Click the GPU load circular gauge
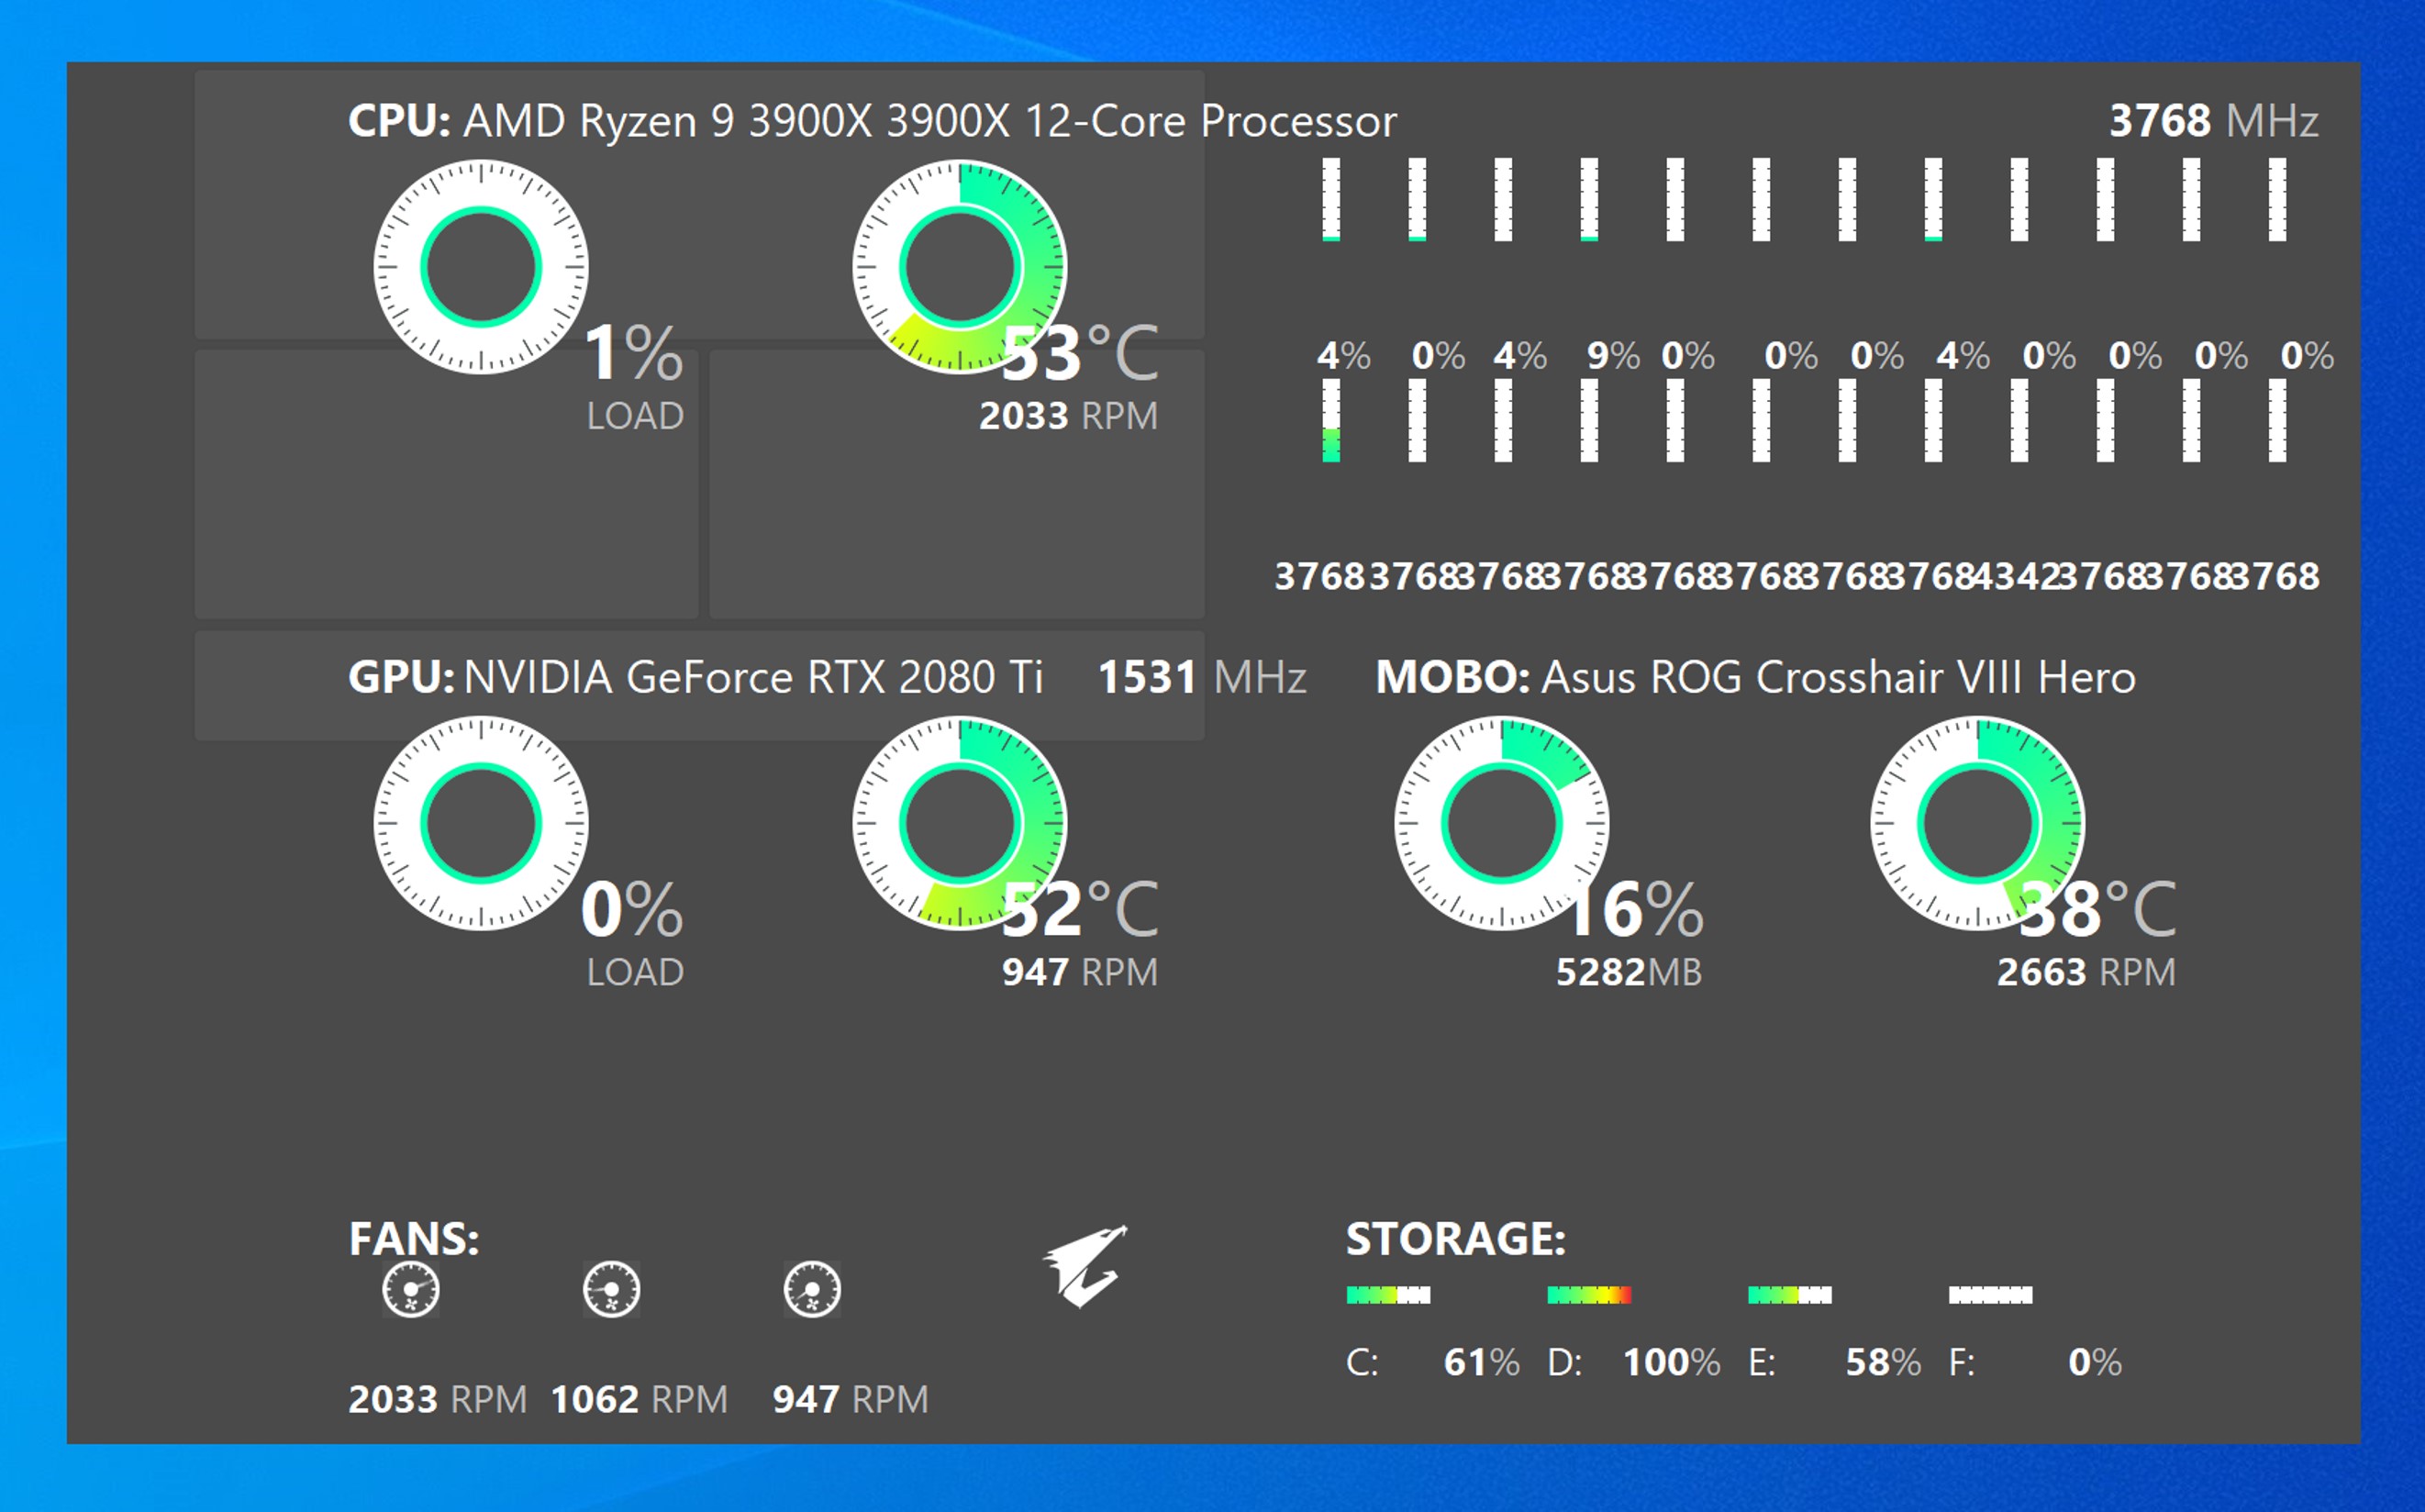Screen dimensions: 2425x1512 point(481,823)
